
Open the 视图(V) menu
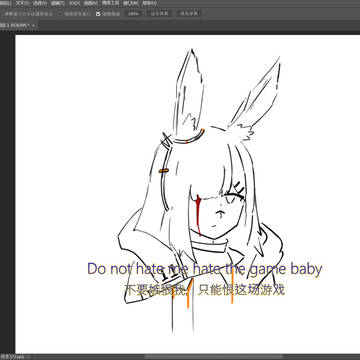(x=91, y=3)
